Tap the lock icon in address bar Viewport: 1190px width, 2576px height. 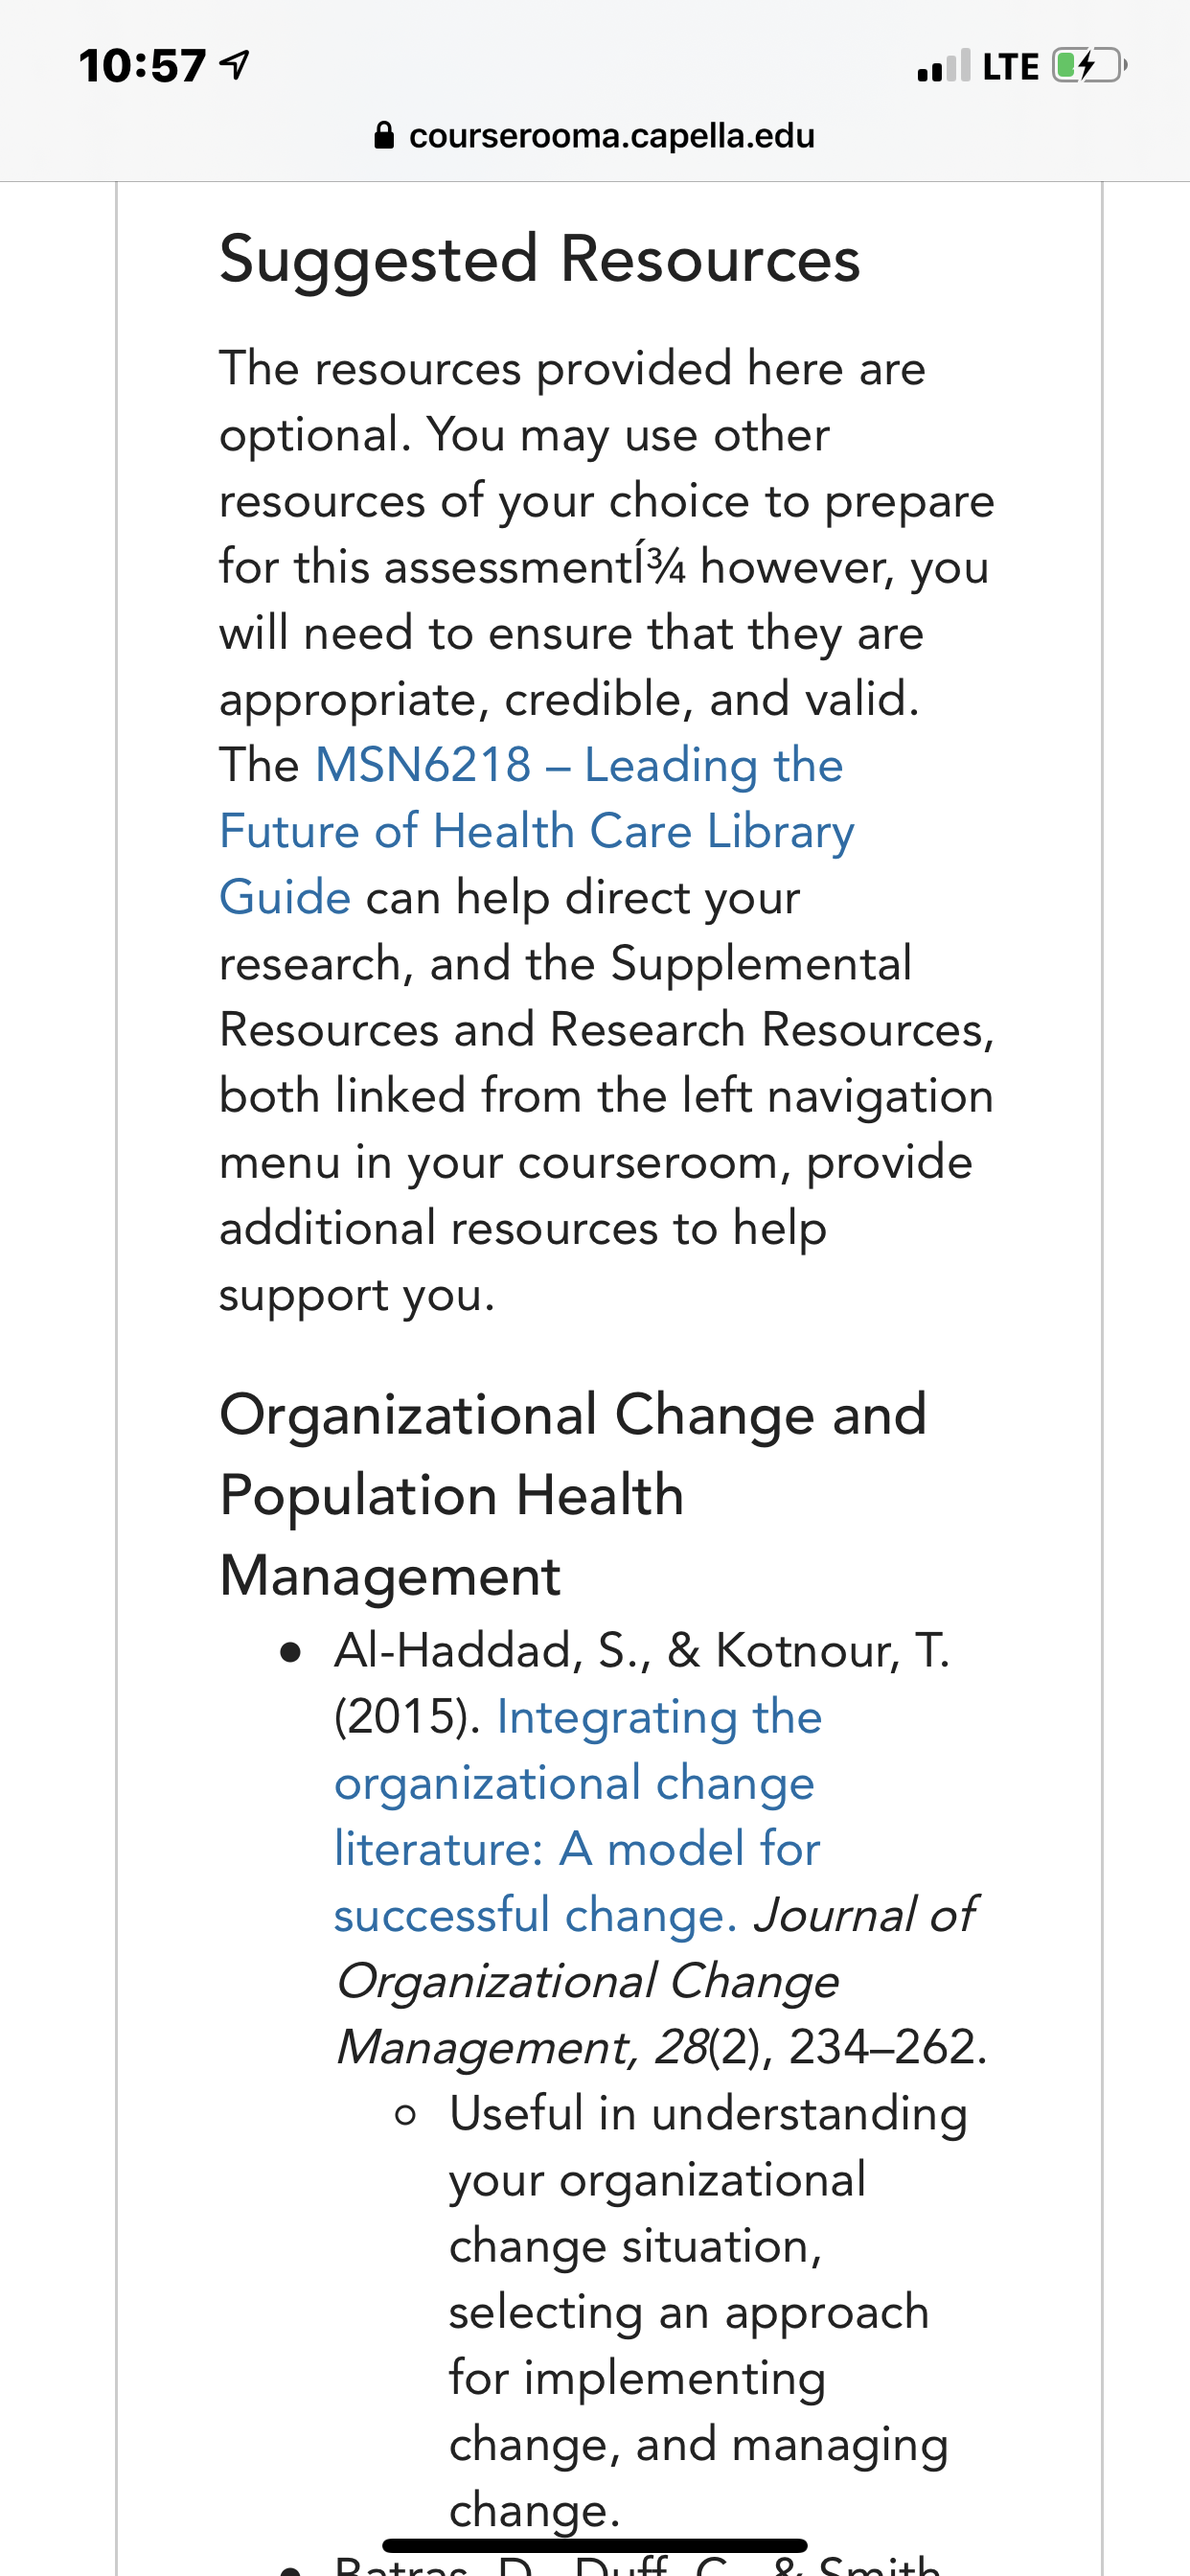point(383,135)
